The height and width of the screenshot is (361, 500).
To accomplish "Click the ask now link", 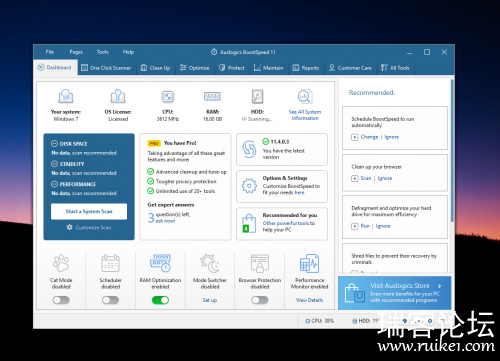I will point(165,221).
